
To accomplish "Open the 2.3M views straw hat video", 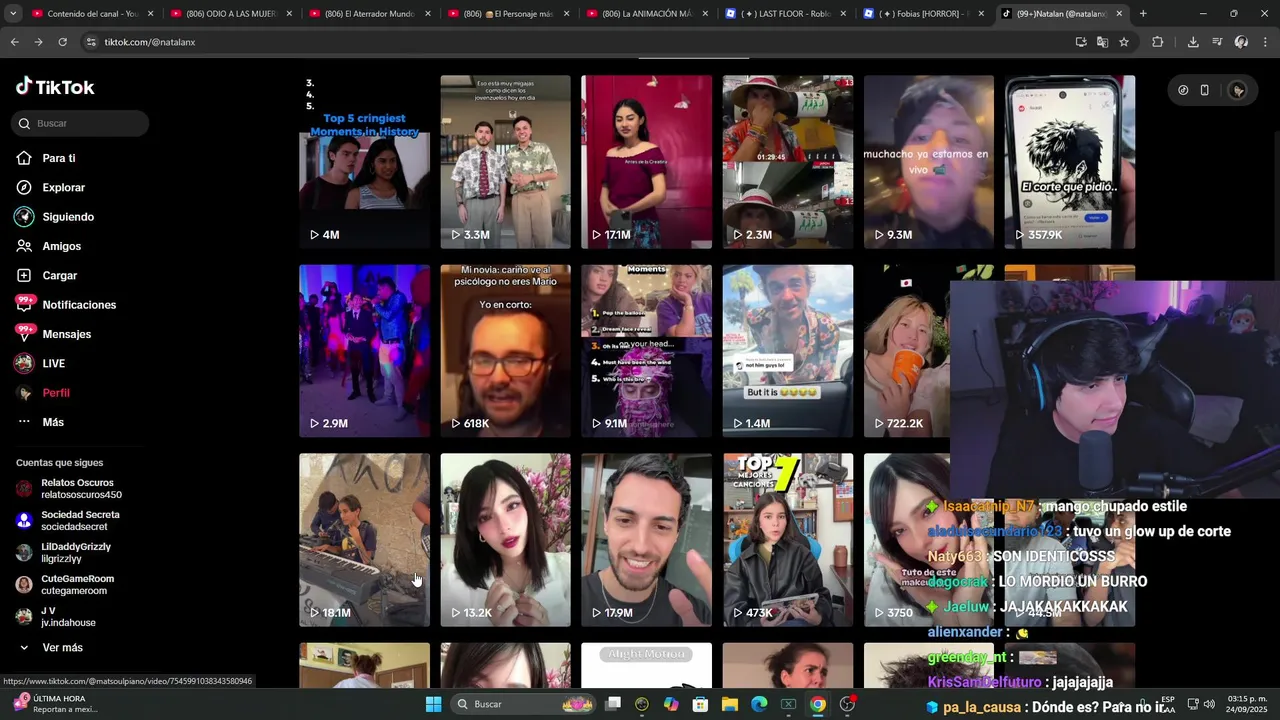I will click(x=788, y=162).
